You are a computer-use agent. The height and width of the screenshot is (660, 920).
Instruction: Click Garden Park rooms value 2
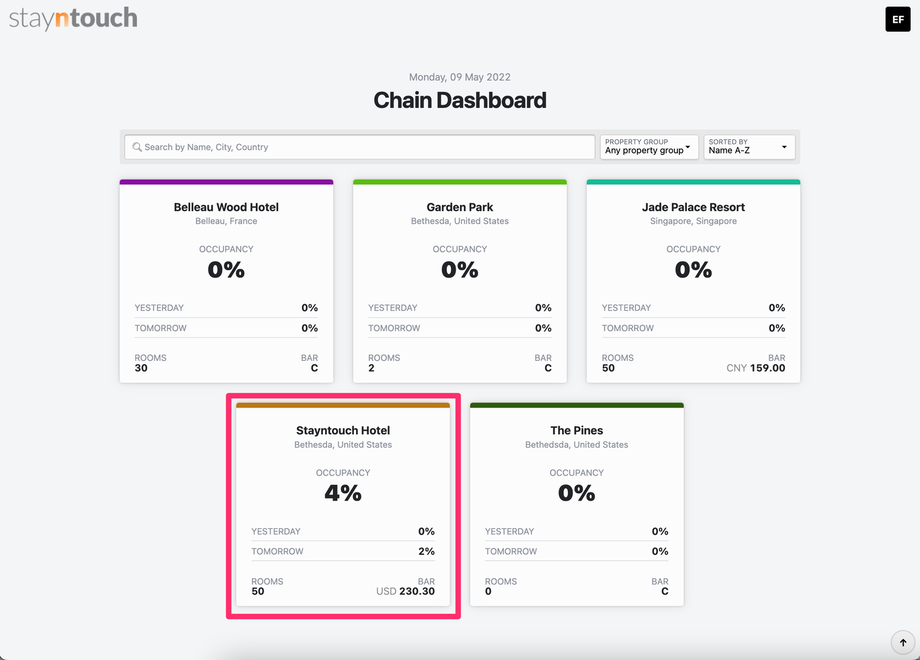tap(371, 368)
